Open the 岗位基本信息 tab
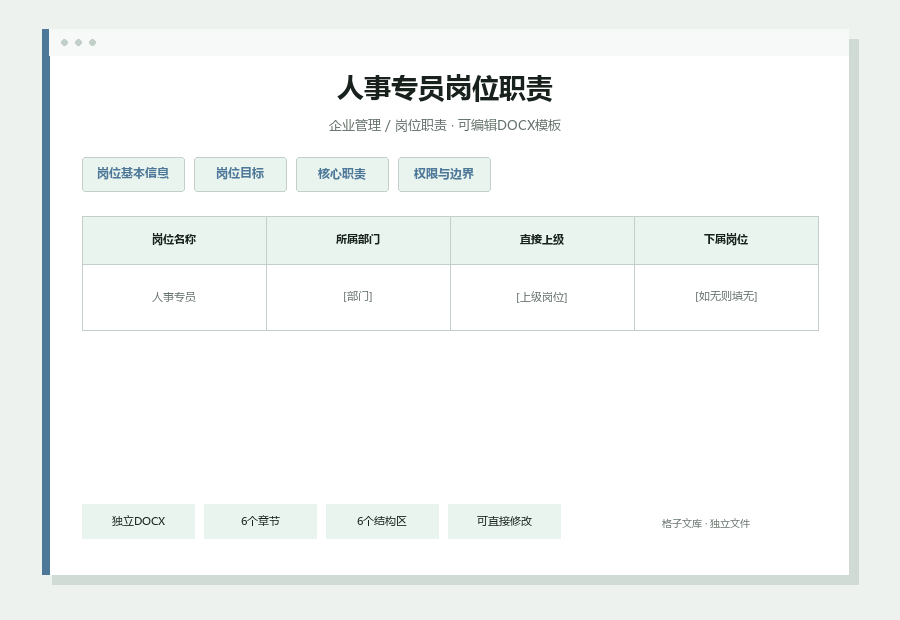The image size is (900, 620). (x=133, y=174)
